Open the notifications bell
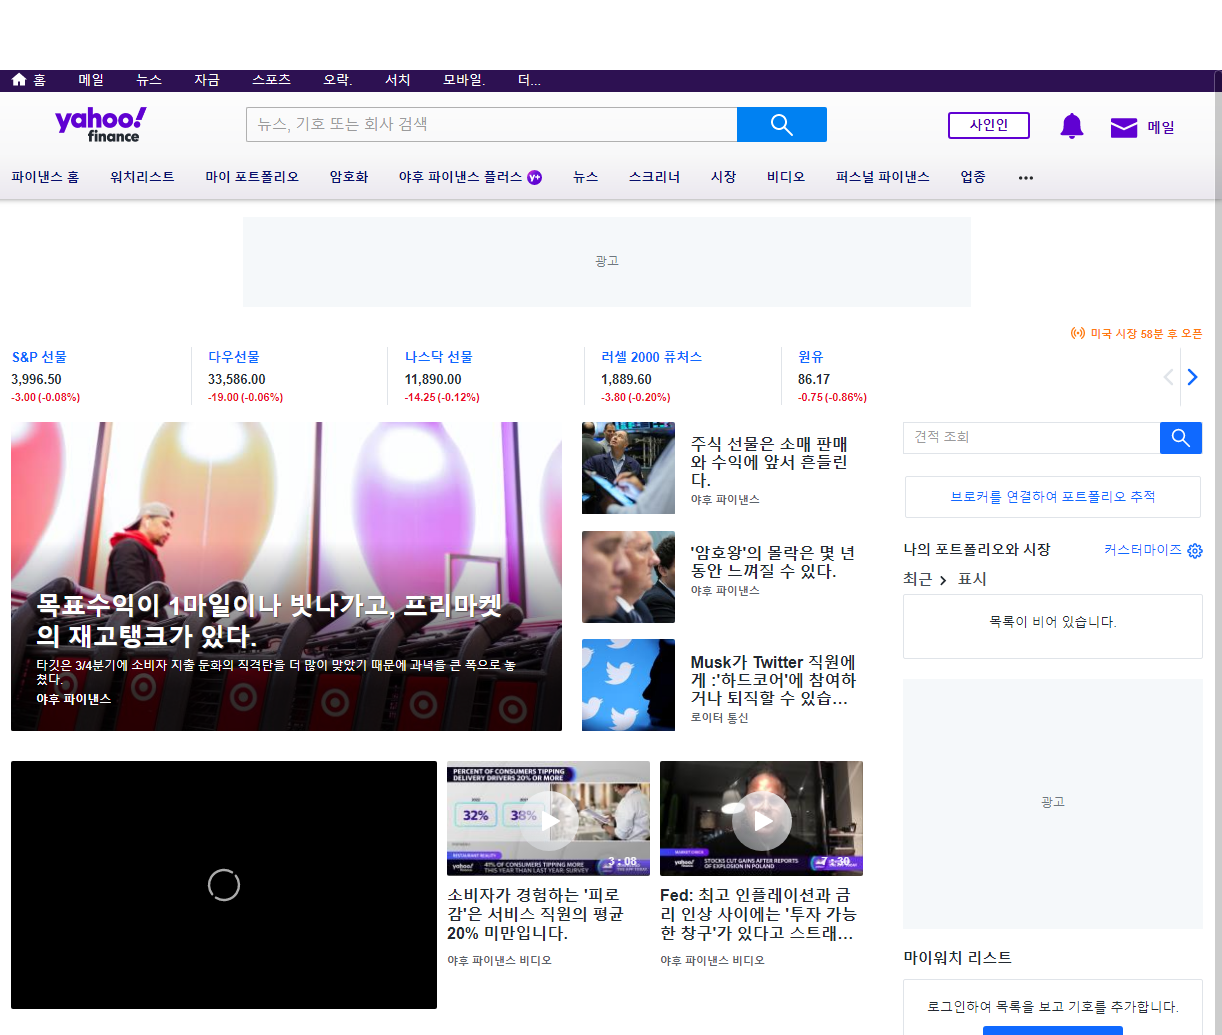This screenshot has width=1222, height=1035. point(1072,126)
